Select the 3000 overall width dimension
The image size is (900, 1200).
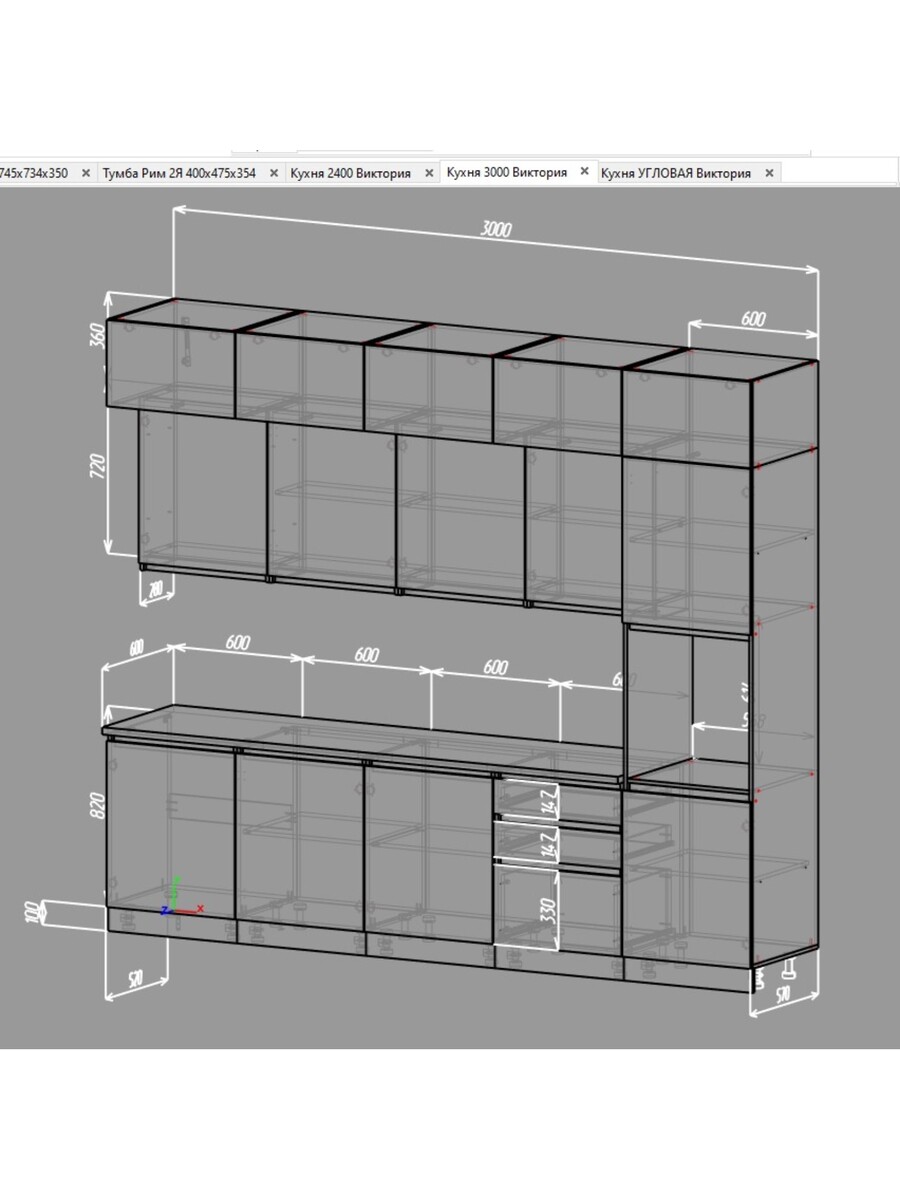[x=495, y=229]
